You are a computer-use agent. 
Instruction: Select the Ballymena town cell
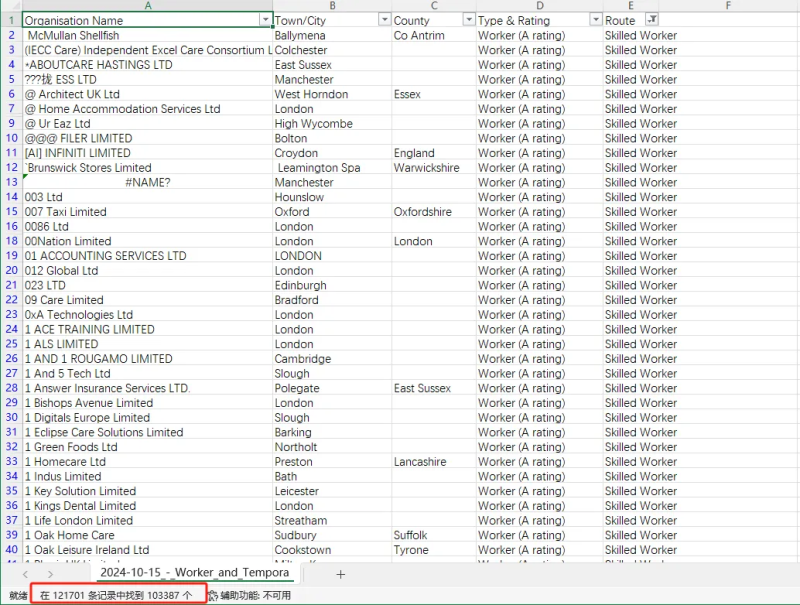click(x=332, y=35)
